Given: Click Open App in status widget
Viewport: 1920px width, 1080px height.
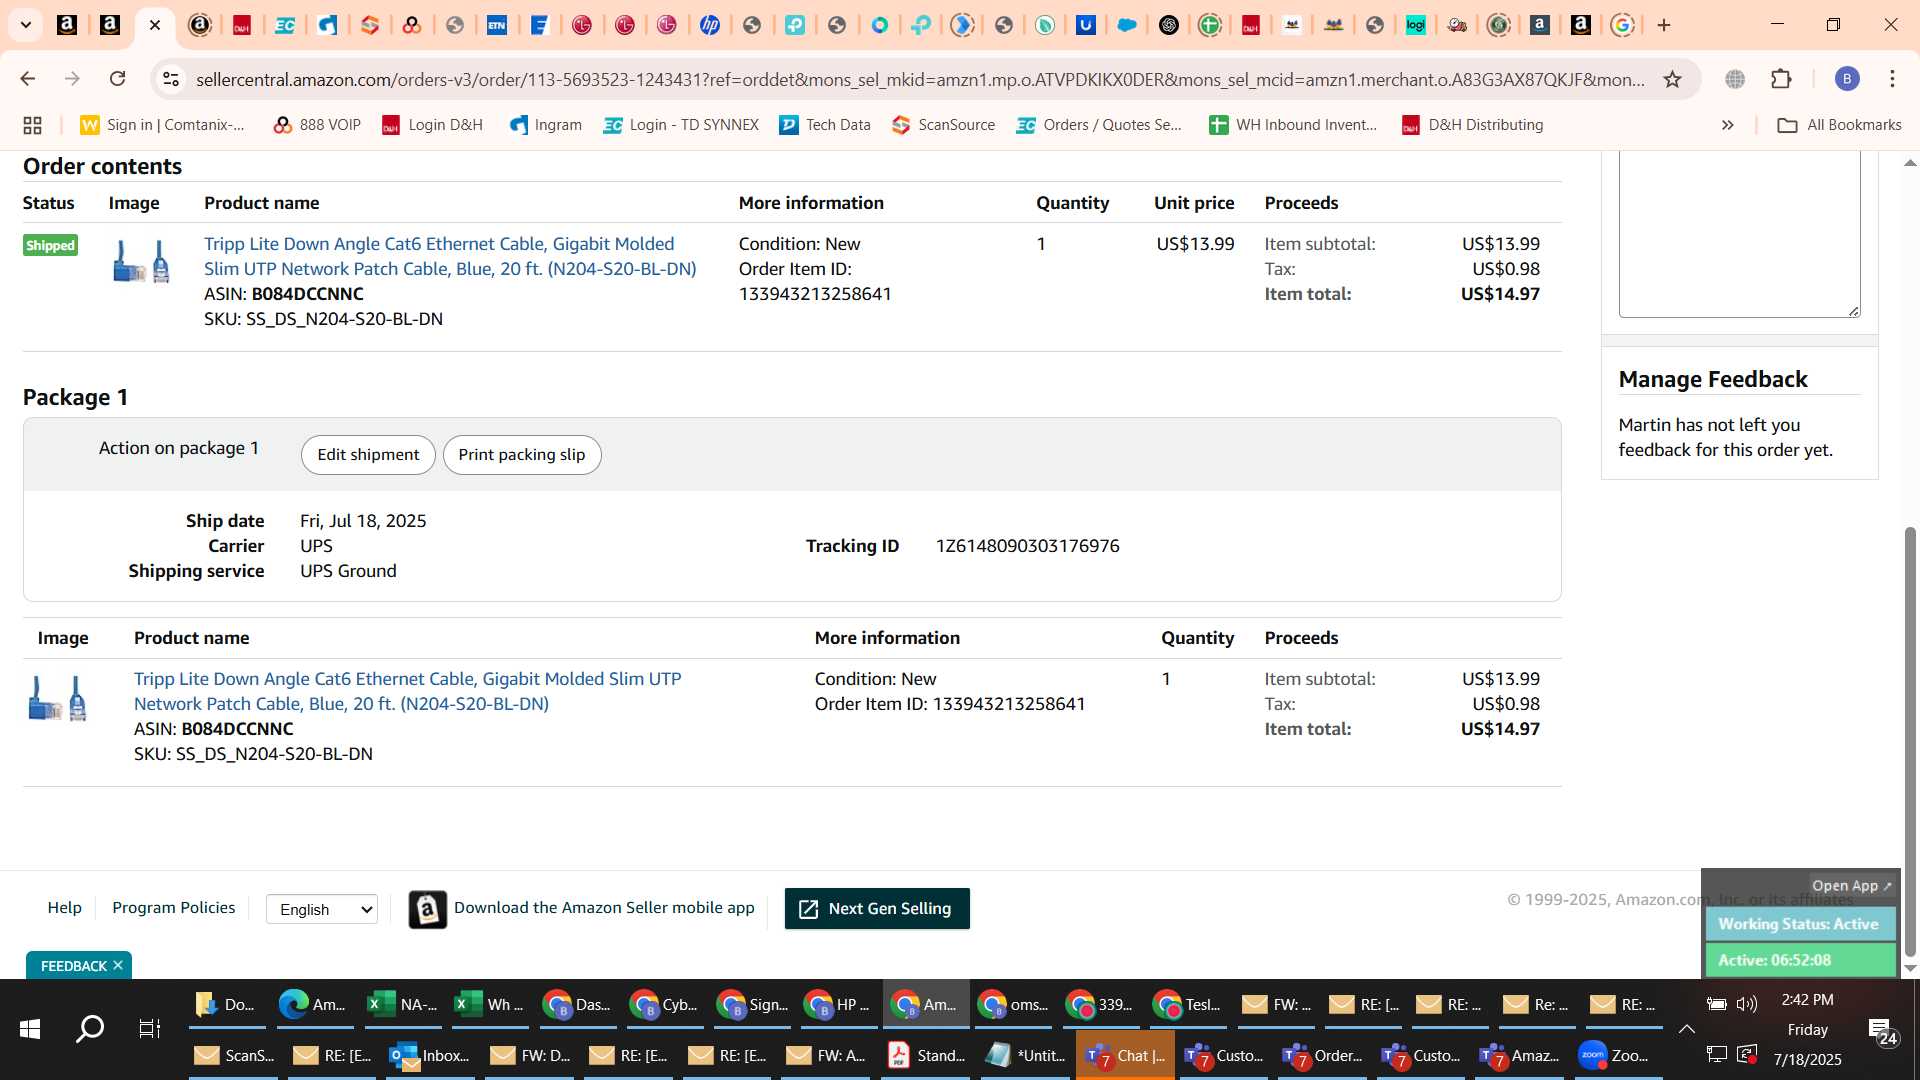Looking at the screenshot, I should click(x=1852, y=886).
